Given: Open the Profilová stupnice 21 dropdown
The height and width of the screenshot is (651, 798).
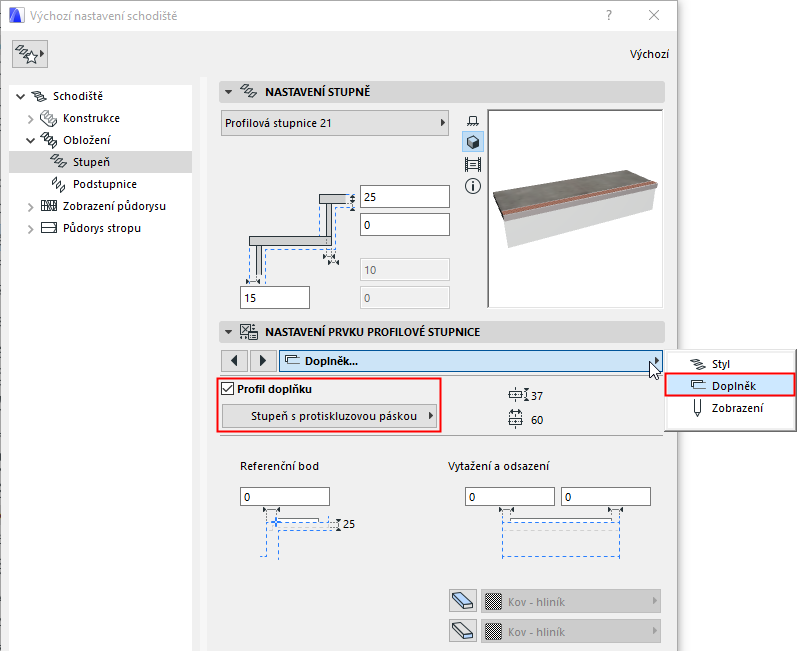Looking at the screenshot, I should click(x=335, y=123).
